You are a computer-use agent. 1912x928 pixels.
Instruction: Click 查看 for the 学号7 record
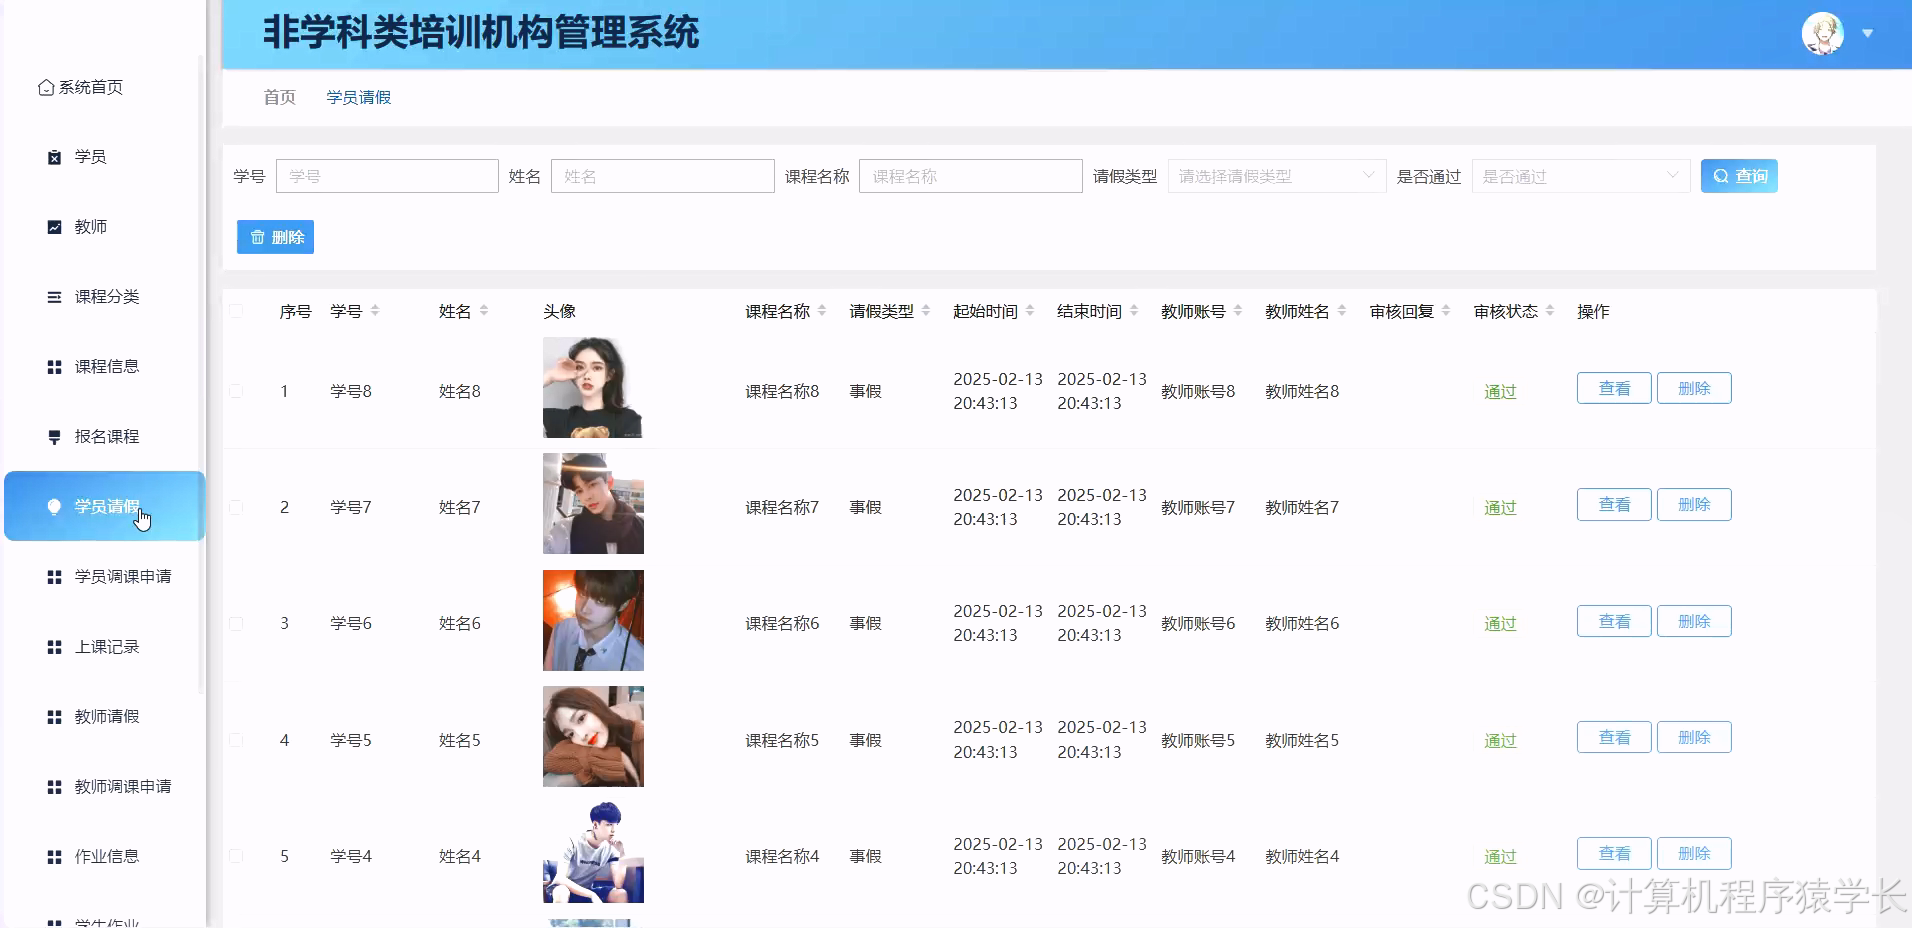[1612, 504]
